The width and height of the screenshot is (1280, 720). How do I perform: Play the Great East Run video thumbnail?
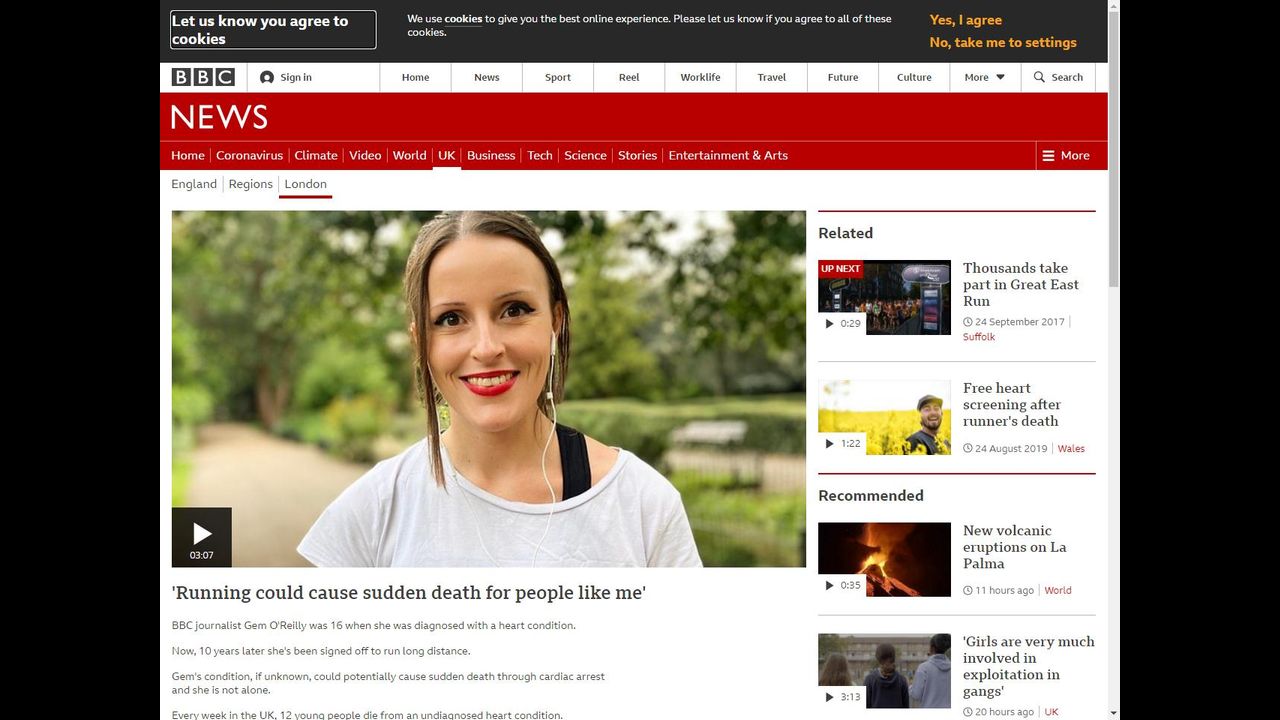coord(884,297)
